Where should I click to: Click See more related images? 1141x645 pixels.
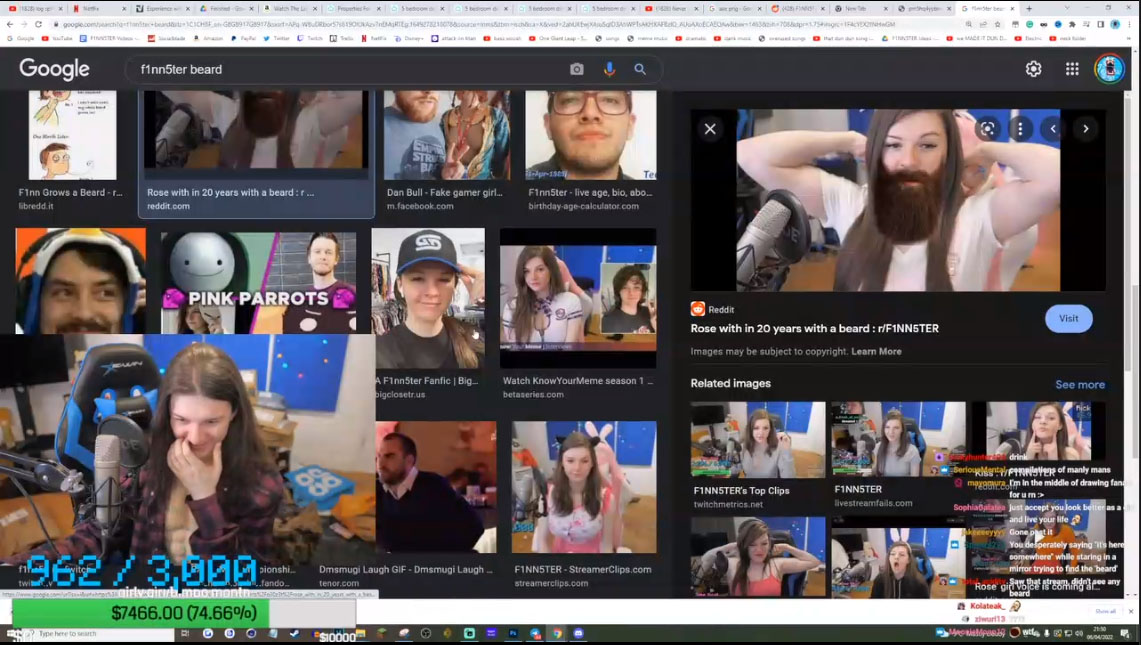[1080, 384]
